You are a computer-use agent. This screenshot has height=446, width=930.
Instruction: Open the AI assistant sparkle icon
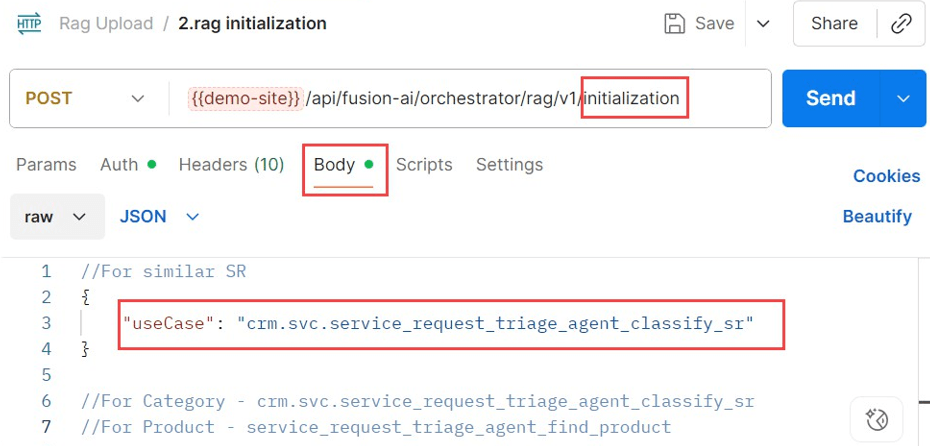[876, 419]
